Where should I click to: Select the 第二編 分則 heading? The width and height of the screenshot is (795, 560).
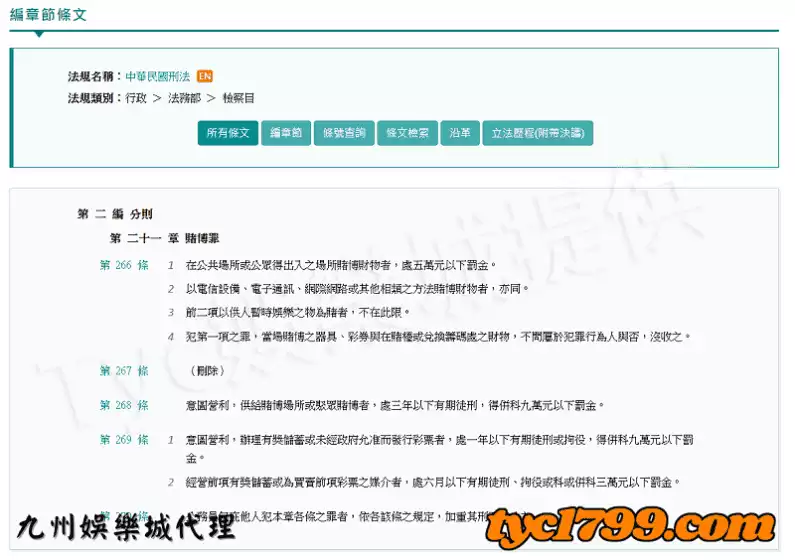115,214
